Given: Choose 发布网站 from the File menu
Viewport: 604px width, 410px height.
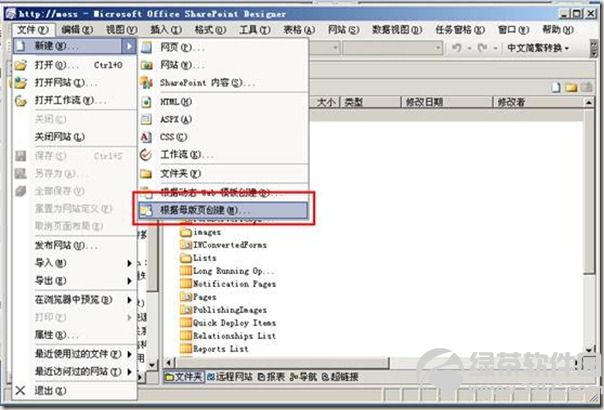Looking at the screenshot, I should 65,245.
